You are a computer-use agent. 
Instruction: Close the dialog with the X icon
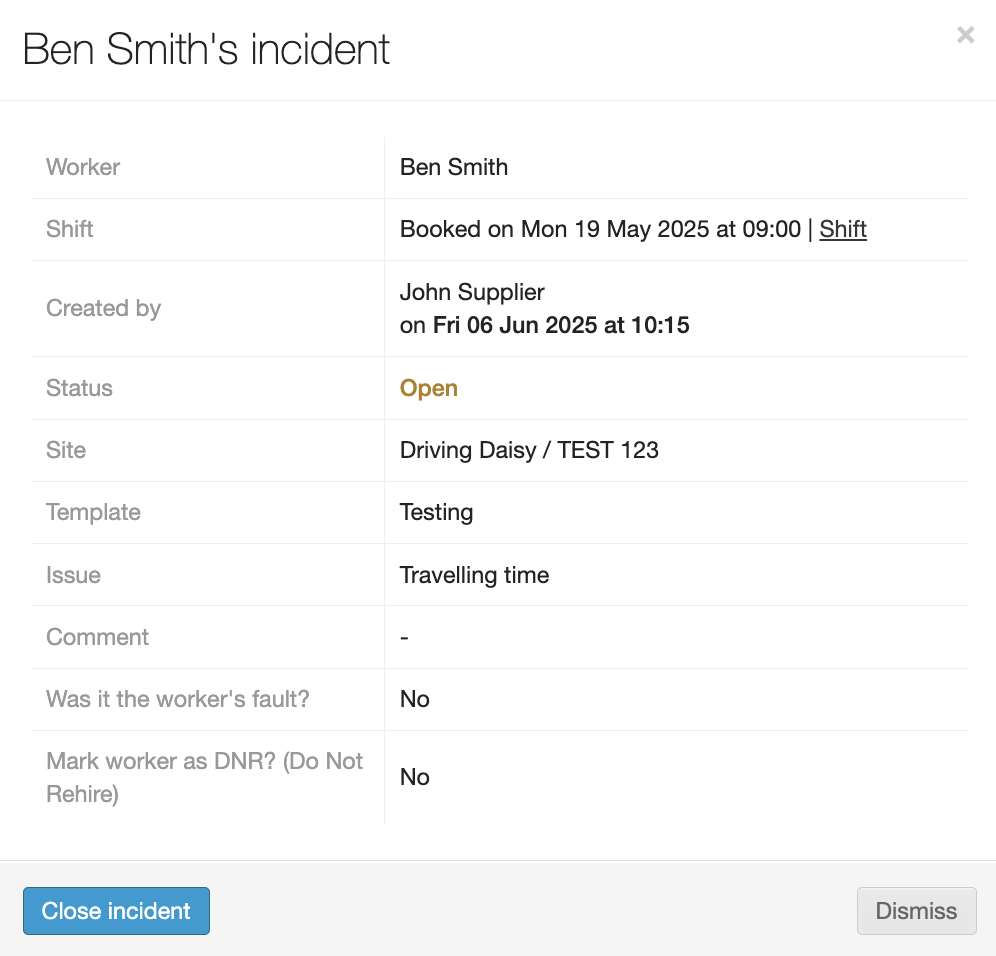click(965, 36)
